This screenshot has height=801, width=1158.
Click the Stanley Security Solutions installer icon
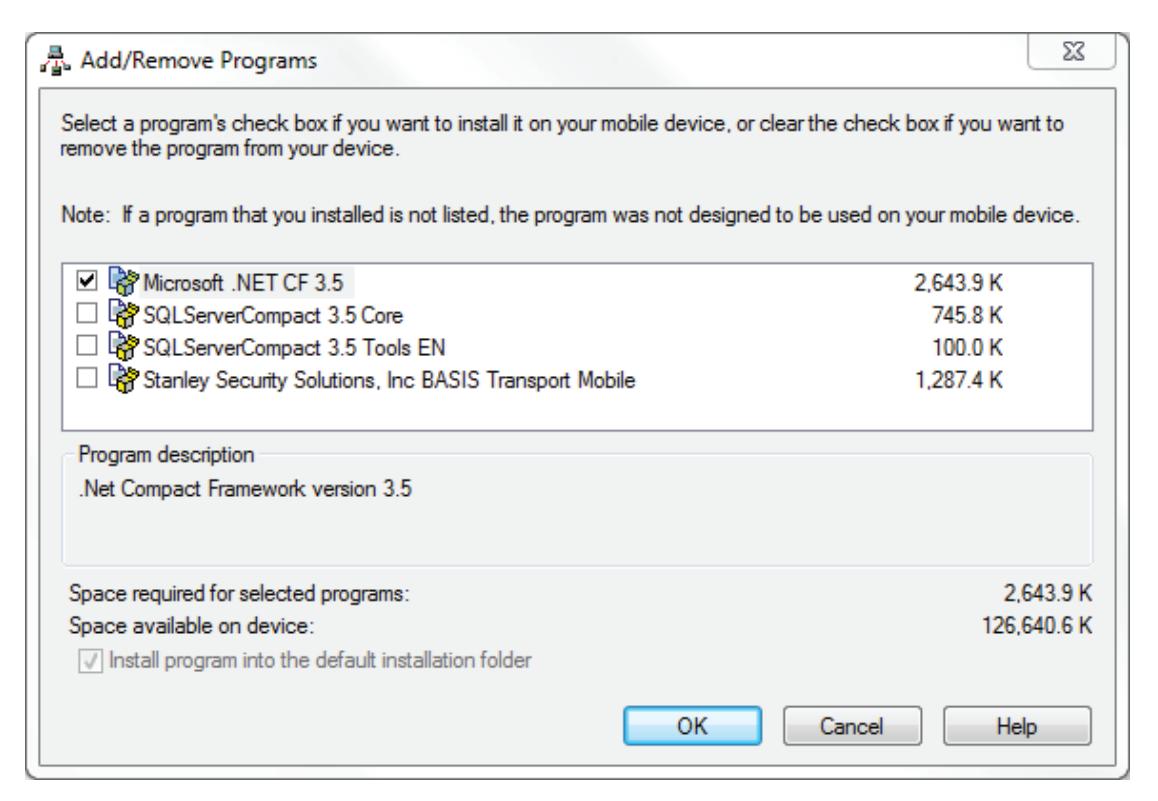pyautogui.click(x=123, y=379)
